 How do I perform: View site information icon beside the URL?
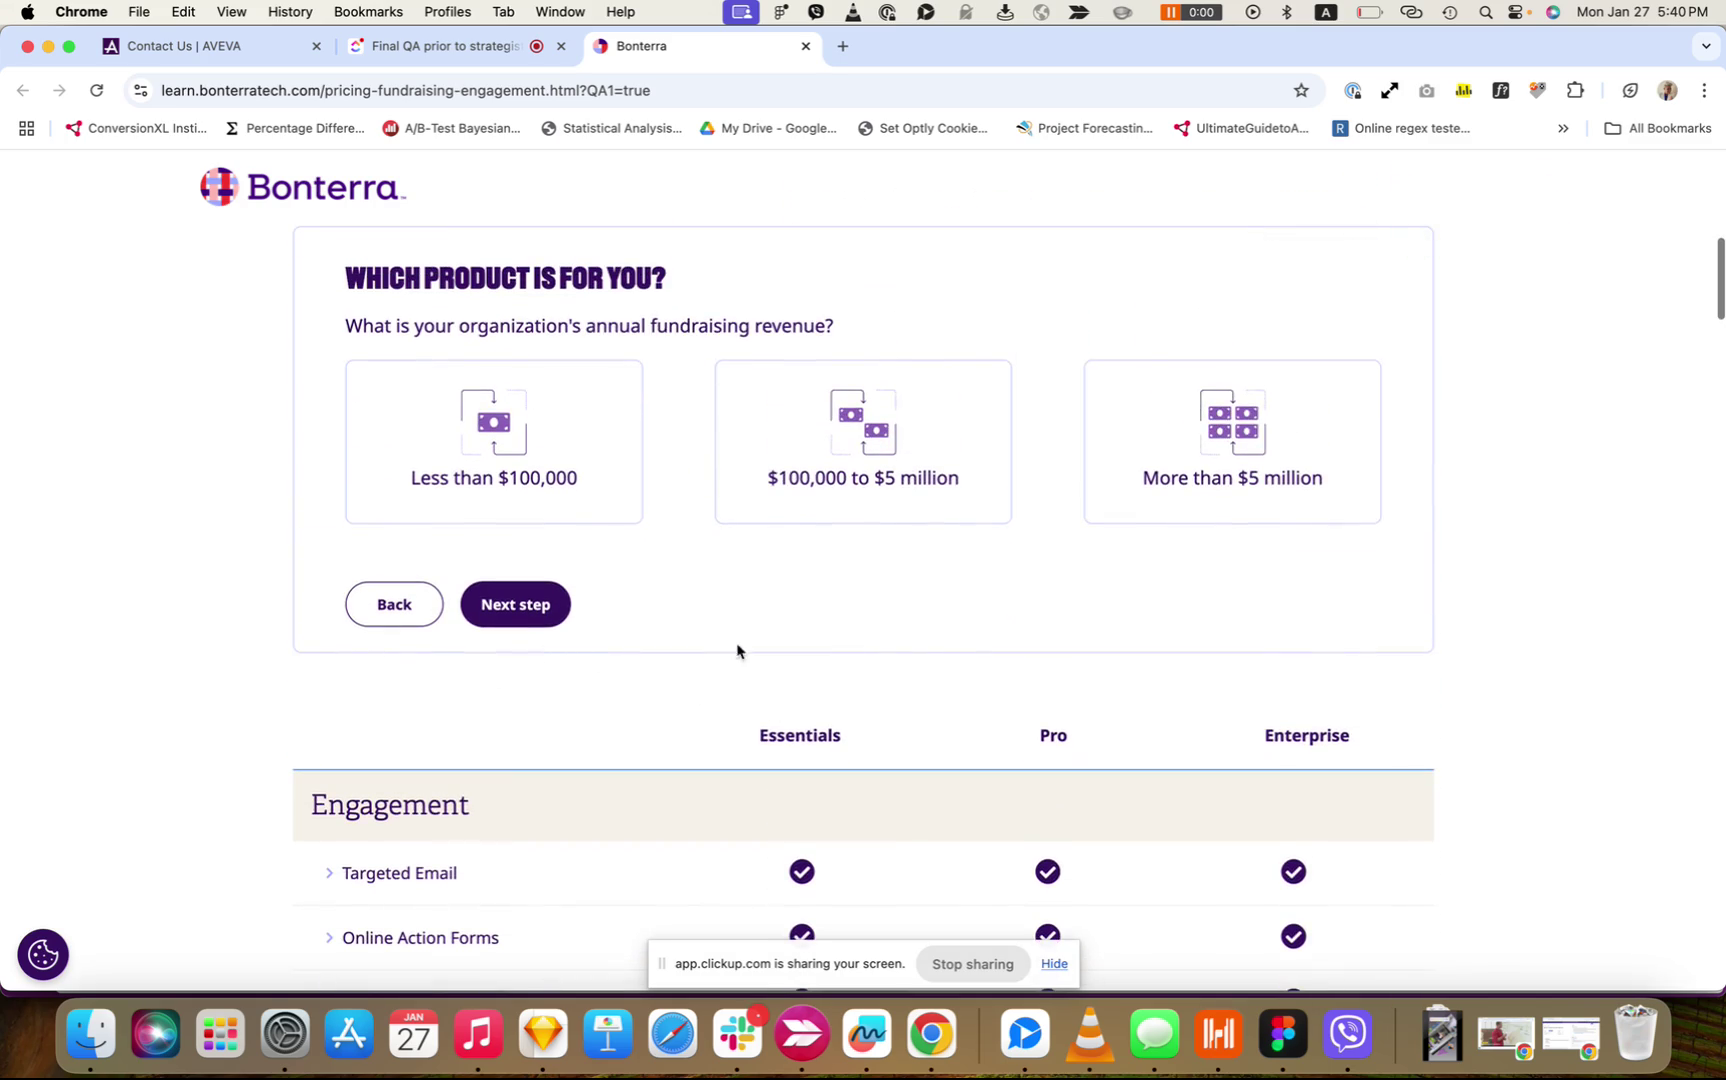point(141,90)
